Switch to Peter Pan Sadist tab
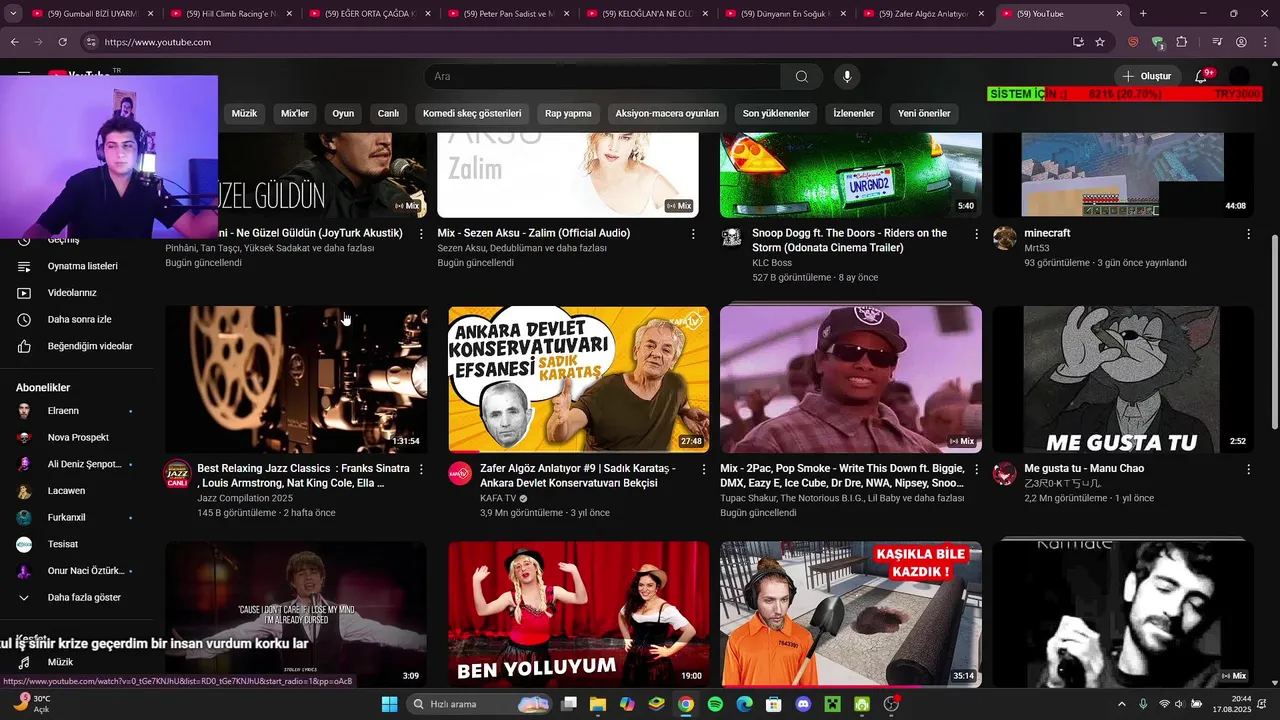Viewport: 1280px width, 720px height. pos(507,14)
